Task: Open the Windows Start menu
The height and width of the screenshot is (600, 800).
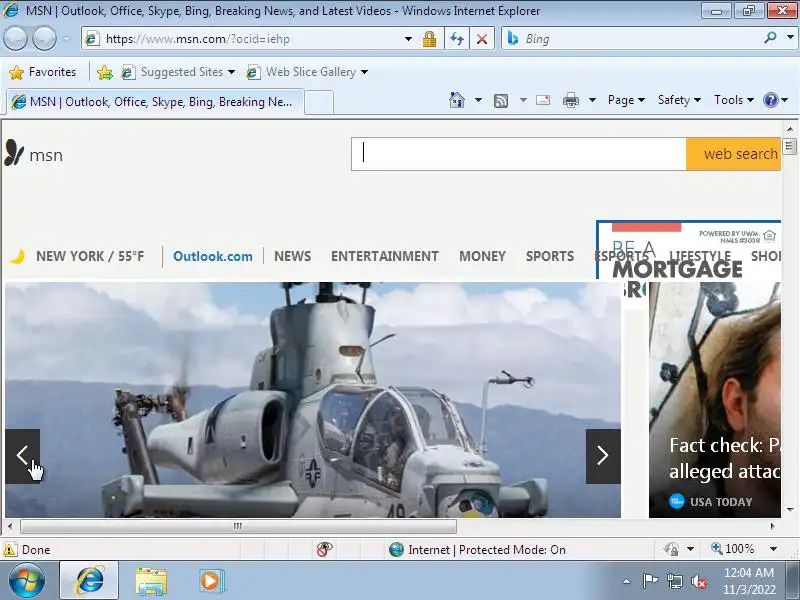Action: 27,581
